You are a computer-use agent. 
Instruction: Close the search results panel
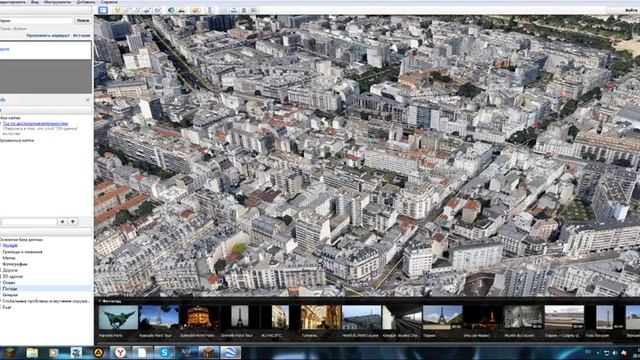88,100
